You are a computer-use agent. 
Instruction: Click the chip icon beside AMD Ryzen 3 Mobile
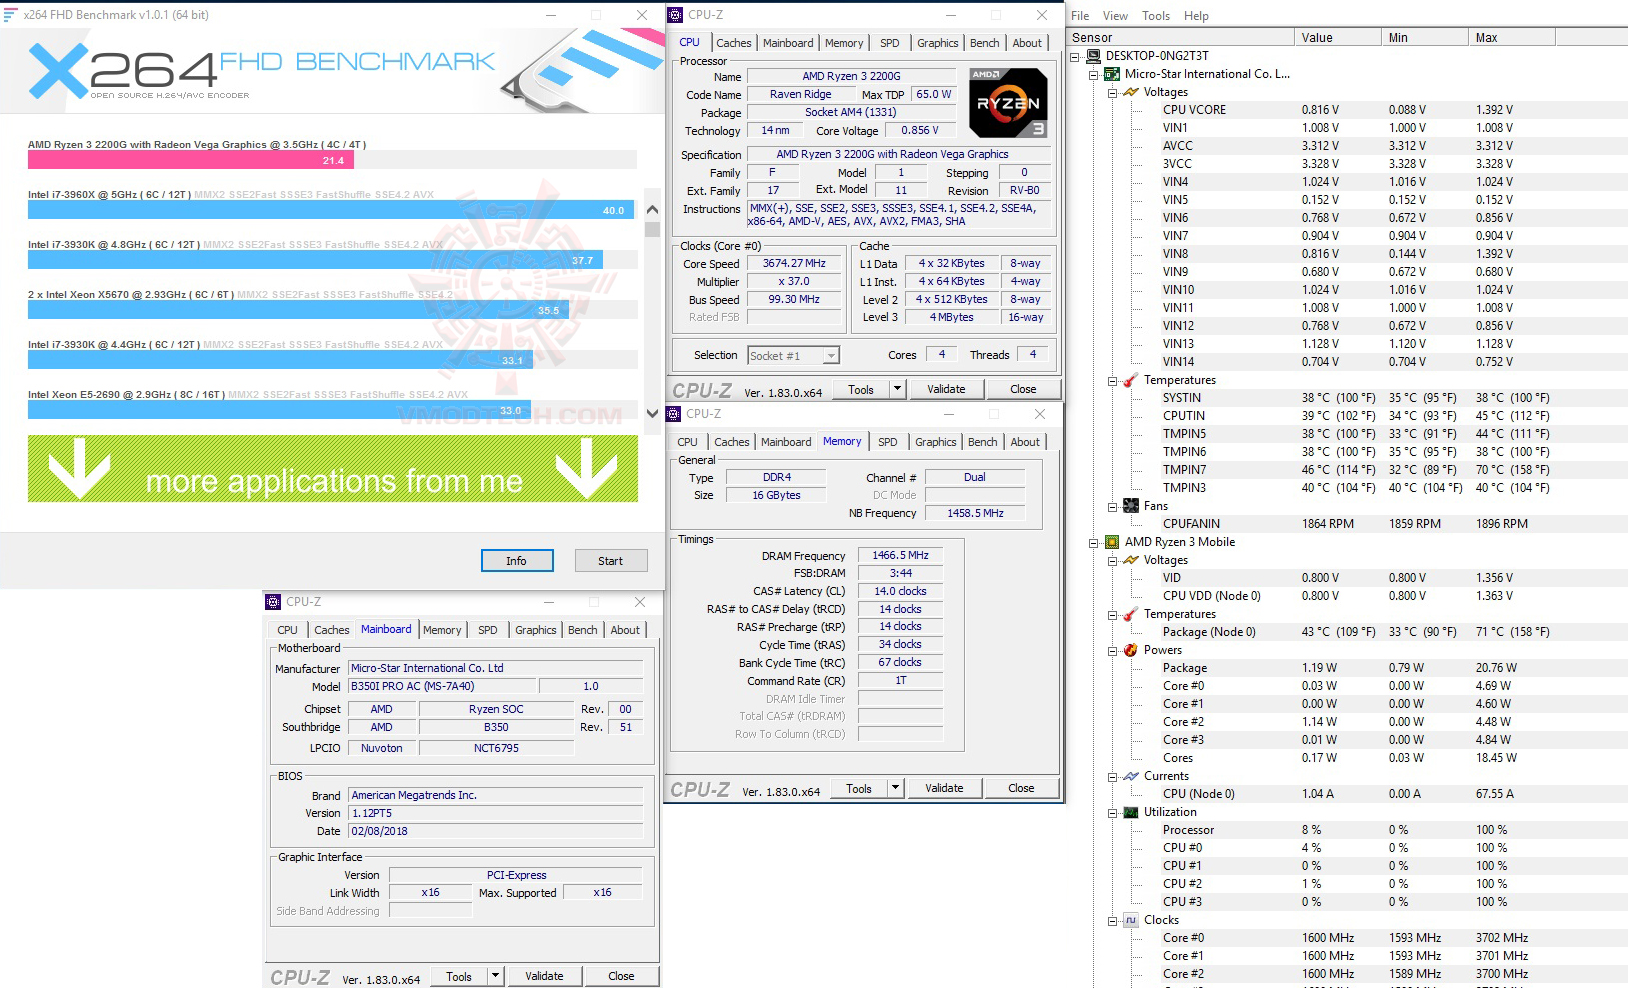click(x=1112, y=542)
